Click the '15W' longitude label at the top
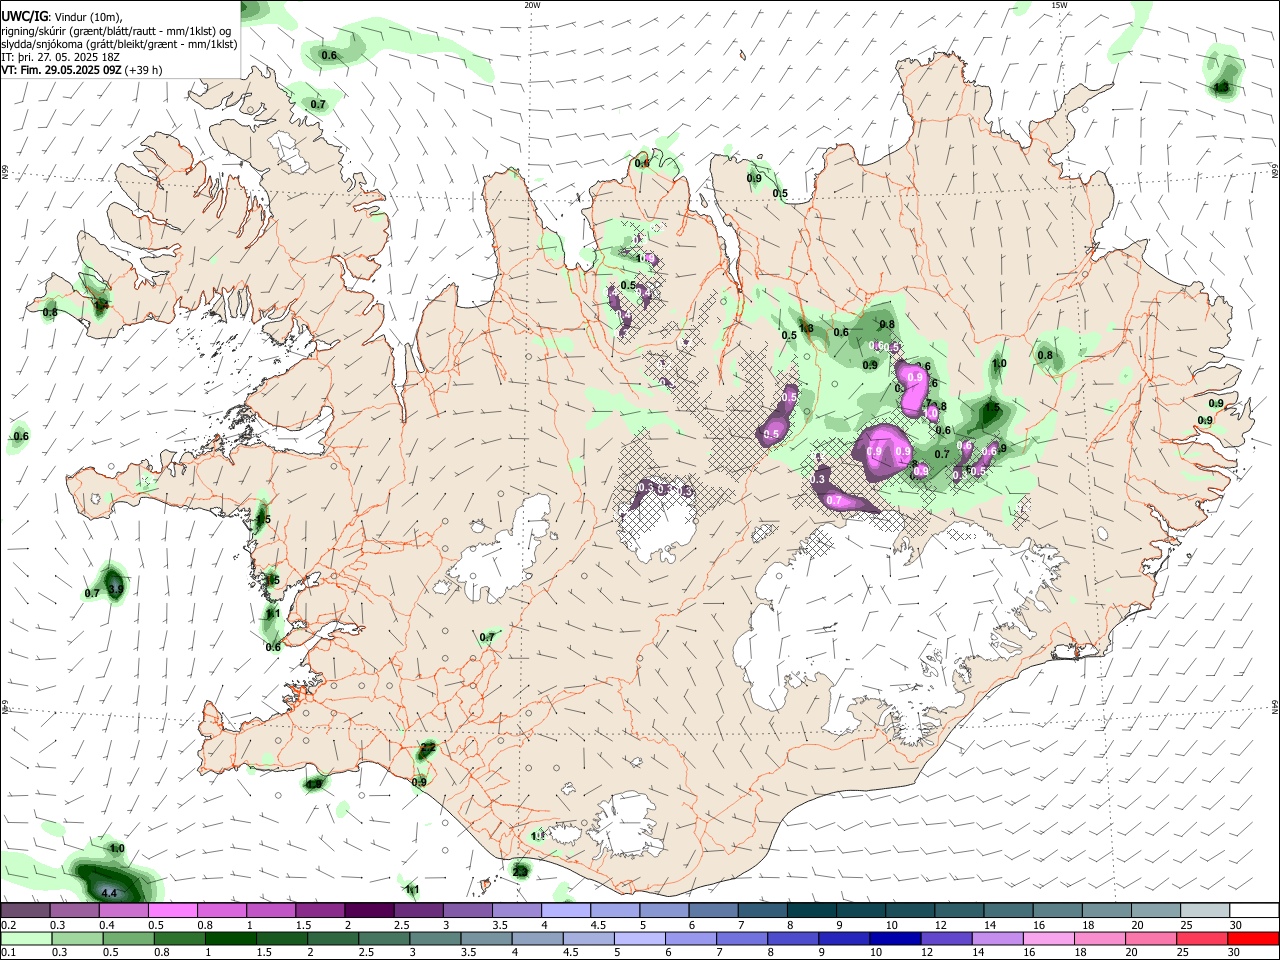1280x960 pixels. 1059,5
